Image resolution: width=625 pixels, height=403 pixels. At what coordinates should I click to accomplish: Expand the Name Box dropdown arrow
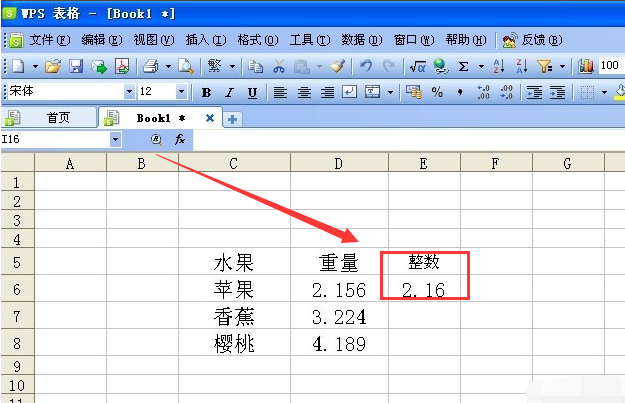pos(116,140)
